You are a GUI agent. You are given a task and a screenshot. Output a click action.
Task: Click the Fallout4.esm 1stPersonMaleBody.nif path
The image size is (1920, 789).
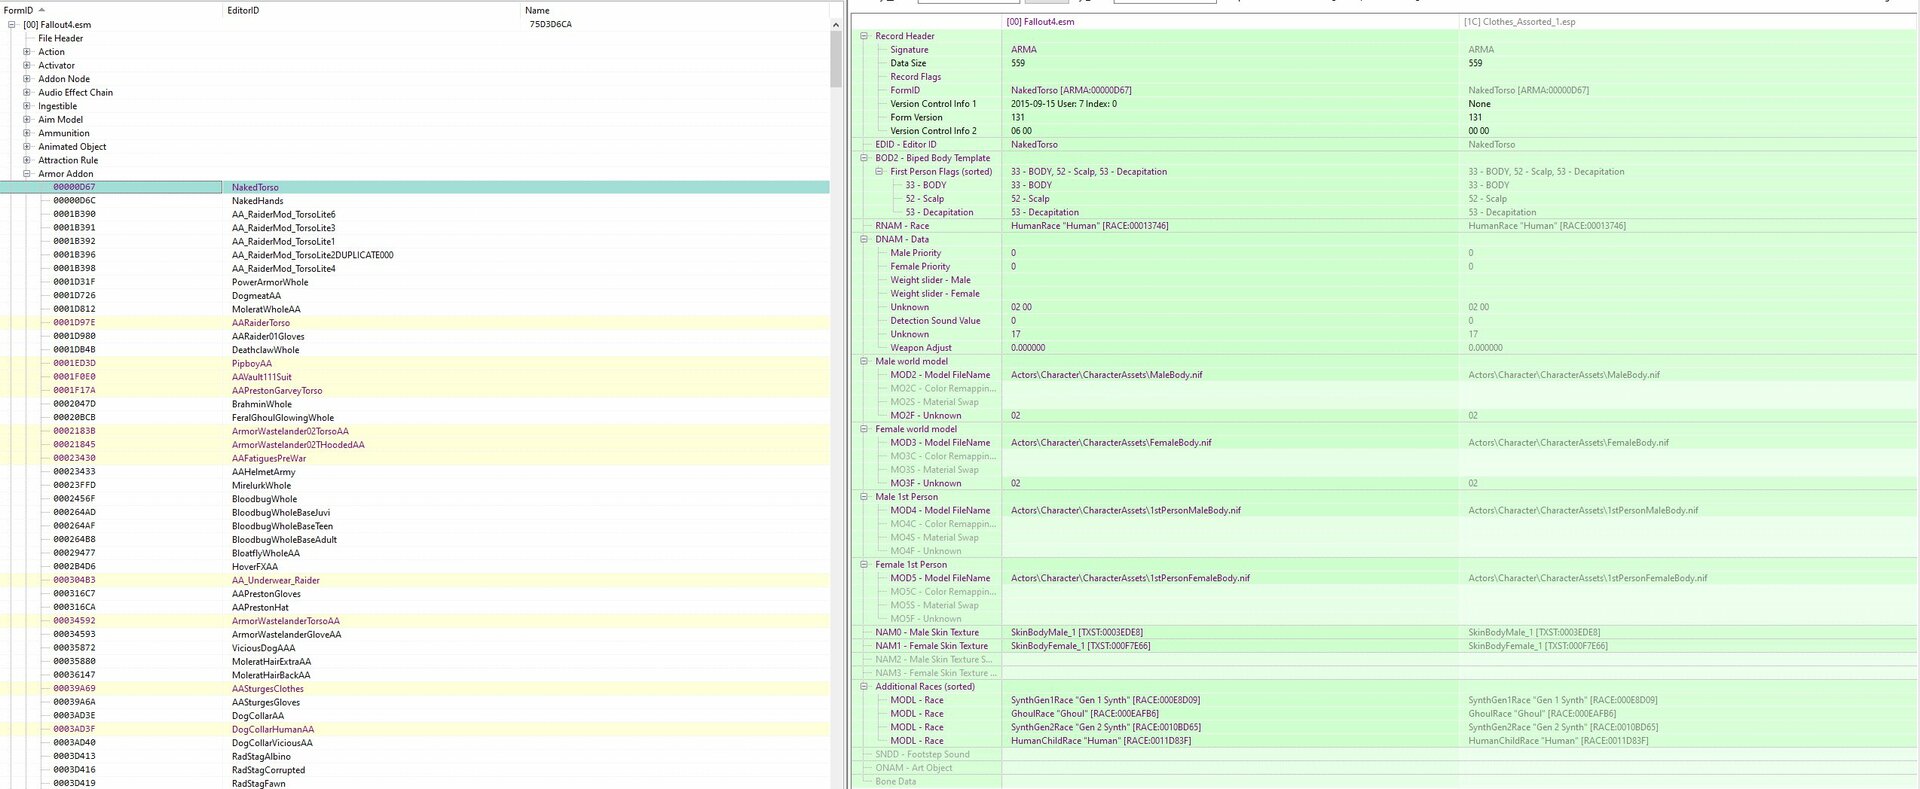1126,511
